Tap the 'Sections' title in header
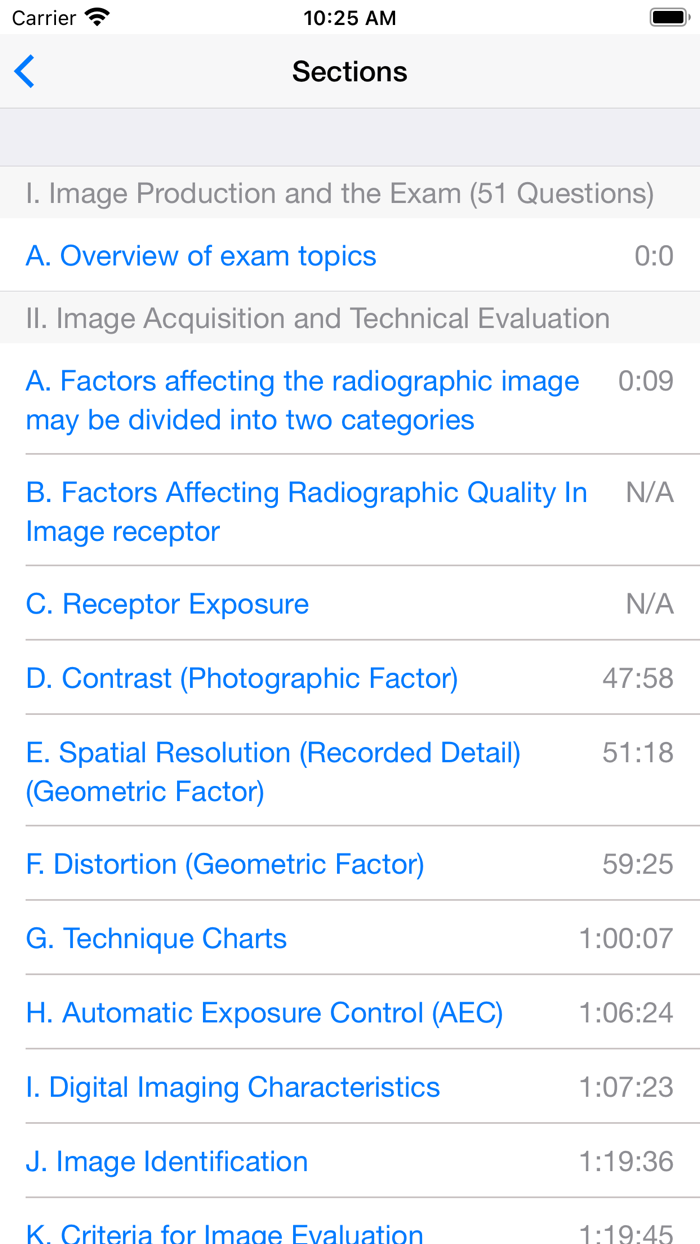Viewport: 700px width, 1244px height. 349,71
